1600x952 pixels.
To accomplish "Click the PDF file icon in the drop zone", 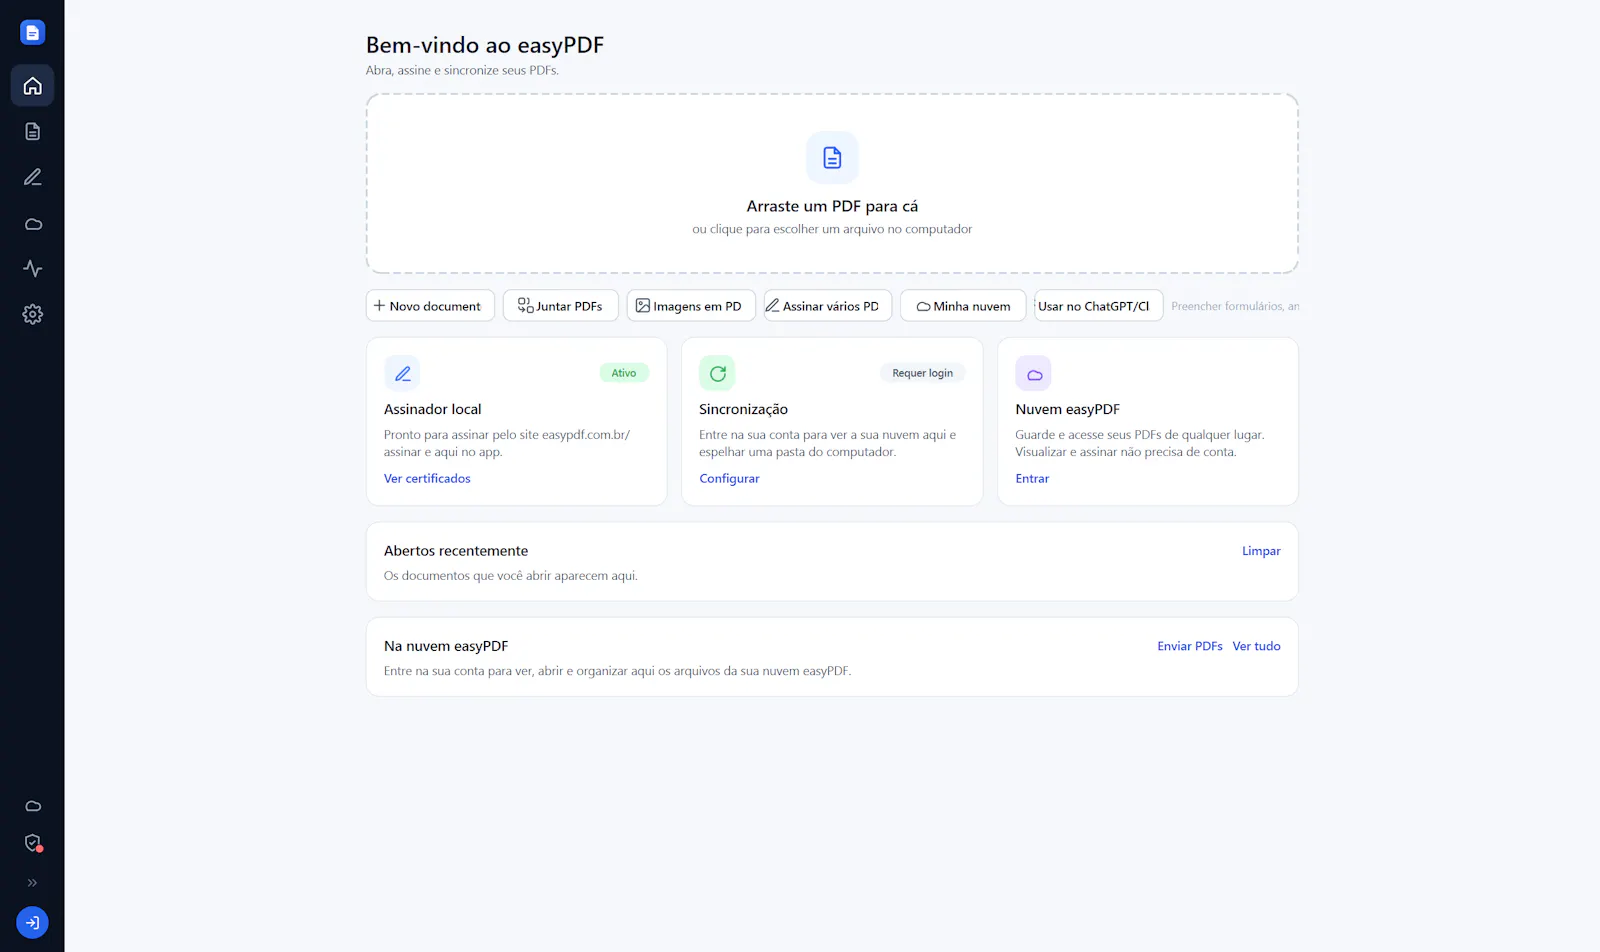I will [x=832, y=158].
